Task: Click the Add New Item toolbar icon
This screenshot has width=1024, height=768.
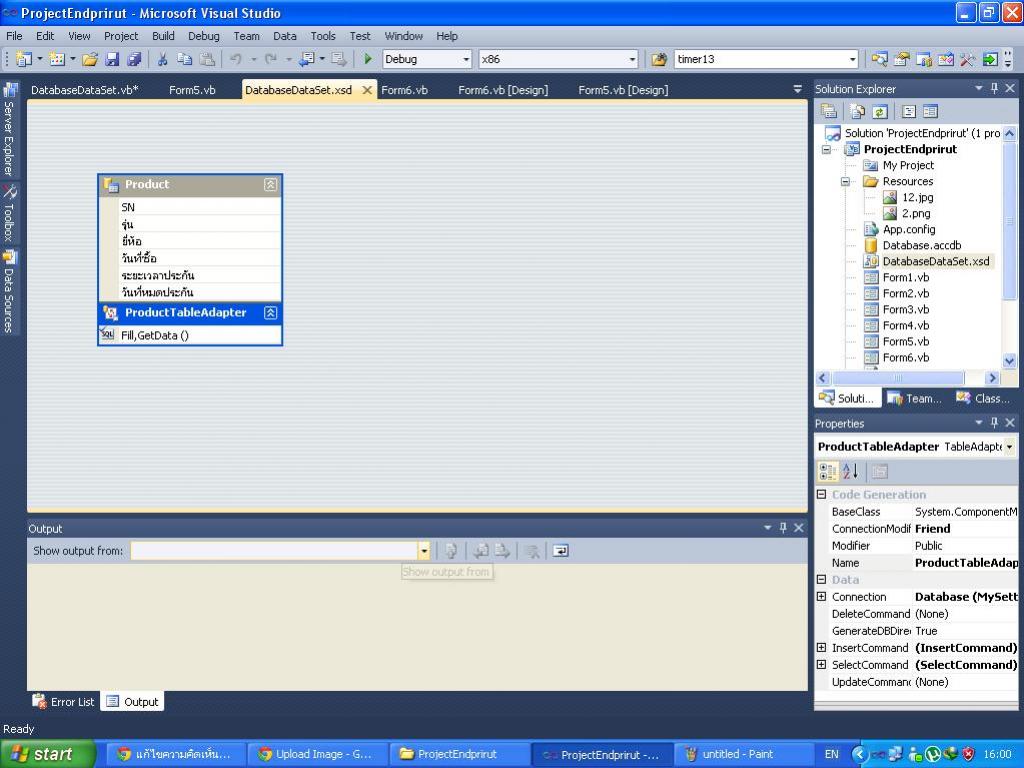Action: pos(57,59)
